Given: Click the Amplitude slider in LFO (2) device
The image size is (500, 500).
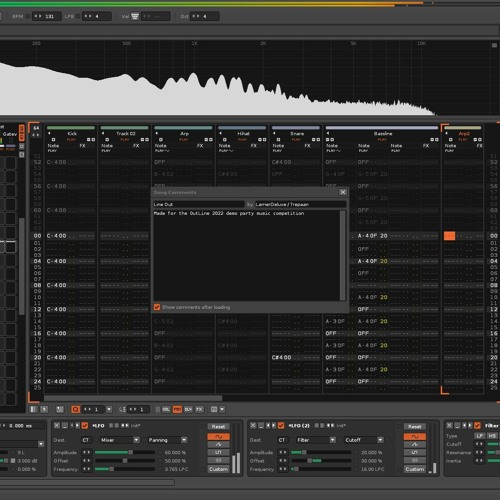Looking at the screenshot, I should pos(321,452).
